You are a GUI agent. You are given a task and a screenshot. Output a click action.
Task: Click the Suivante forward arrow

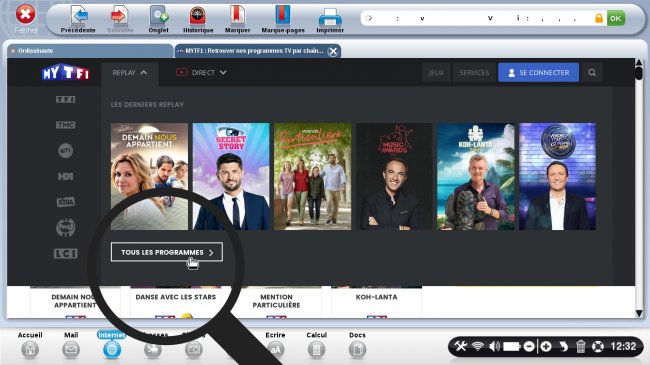[x=120, y=19]
